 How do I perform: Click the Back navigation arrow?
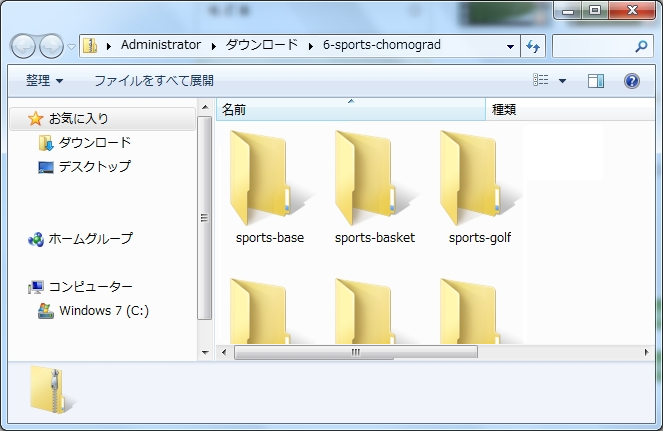(25, 46)
